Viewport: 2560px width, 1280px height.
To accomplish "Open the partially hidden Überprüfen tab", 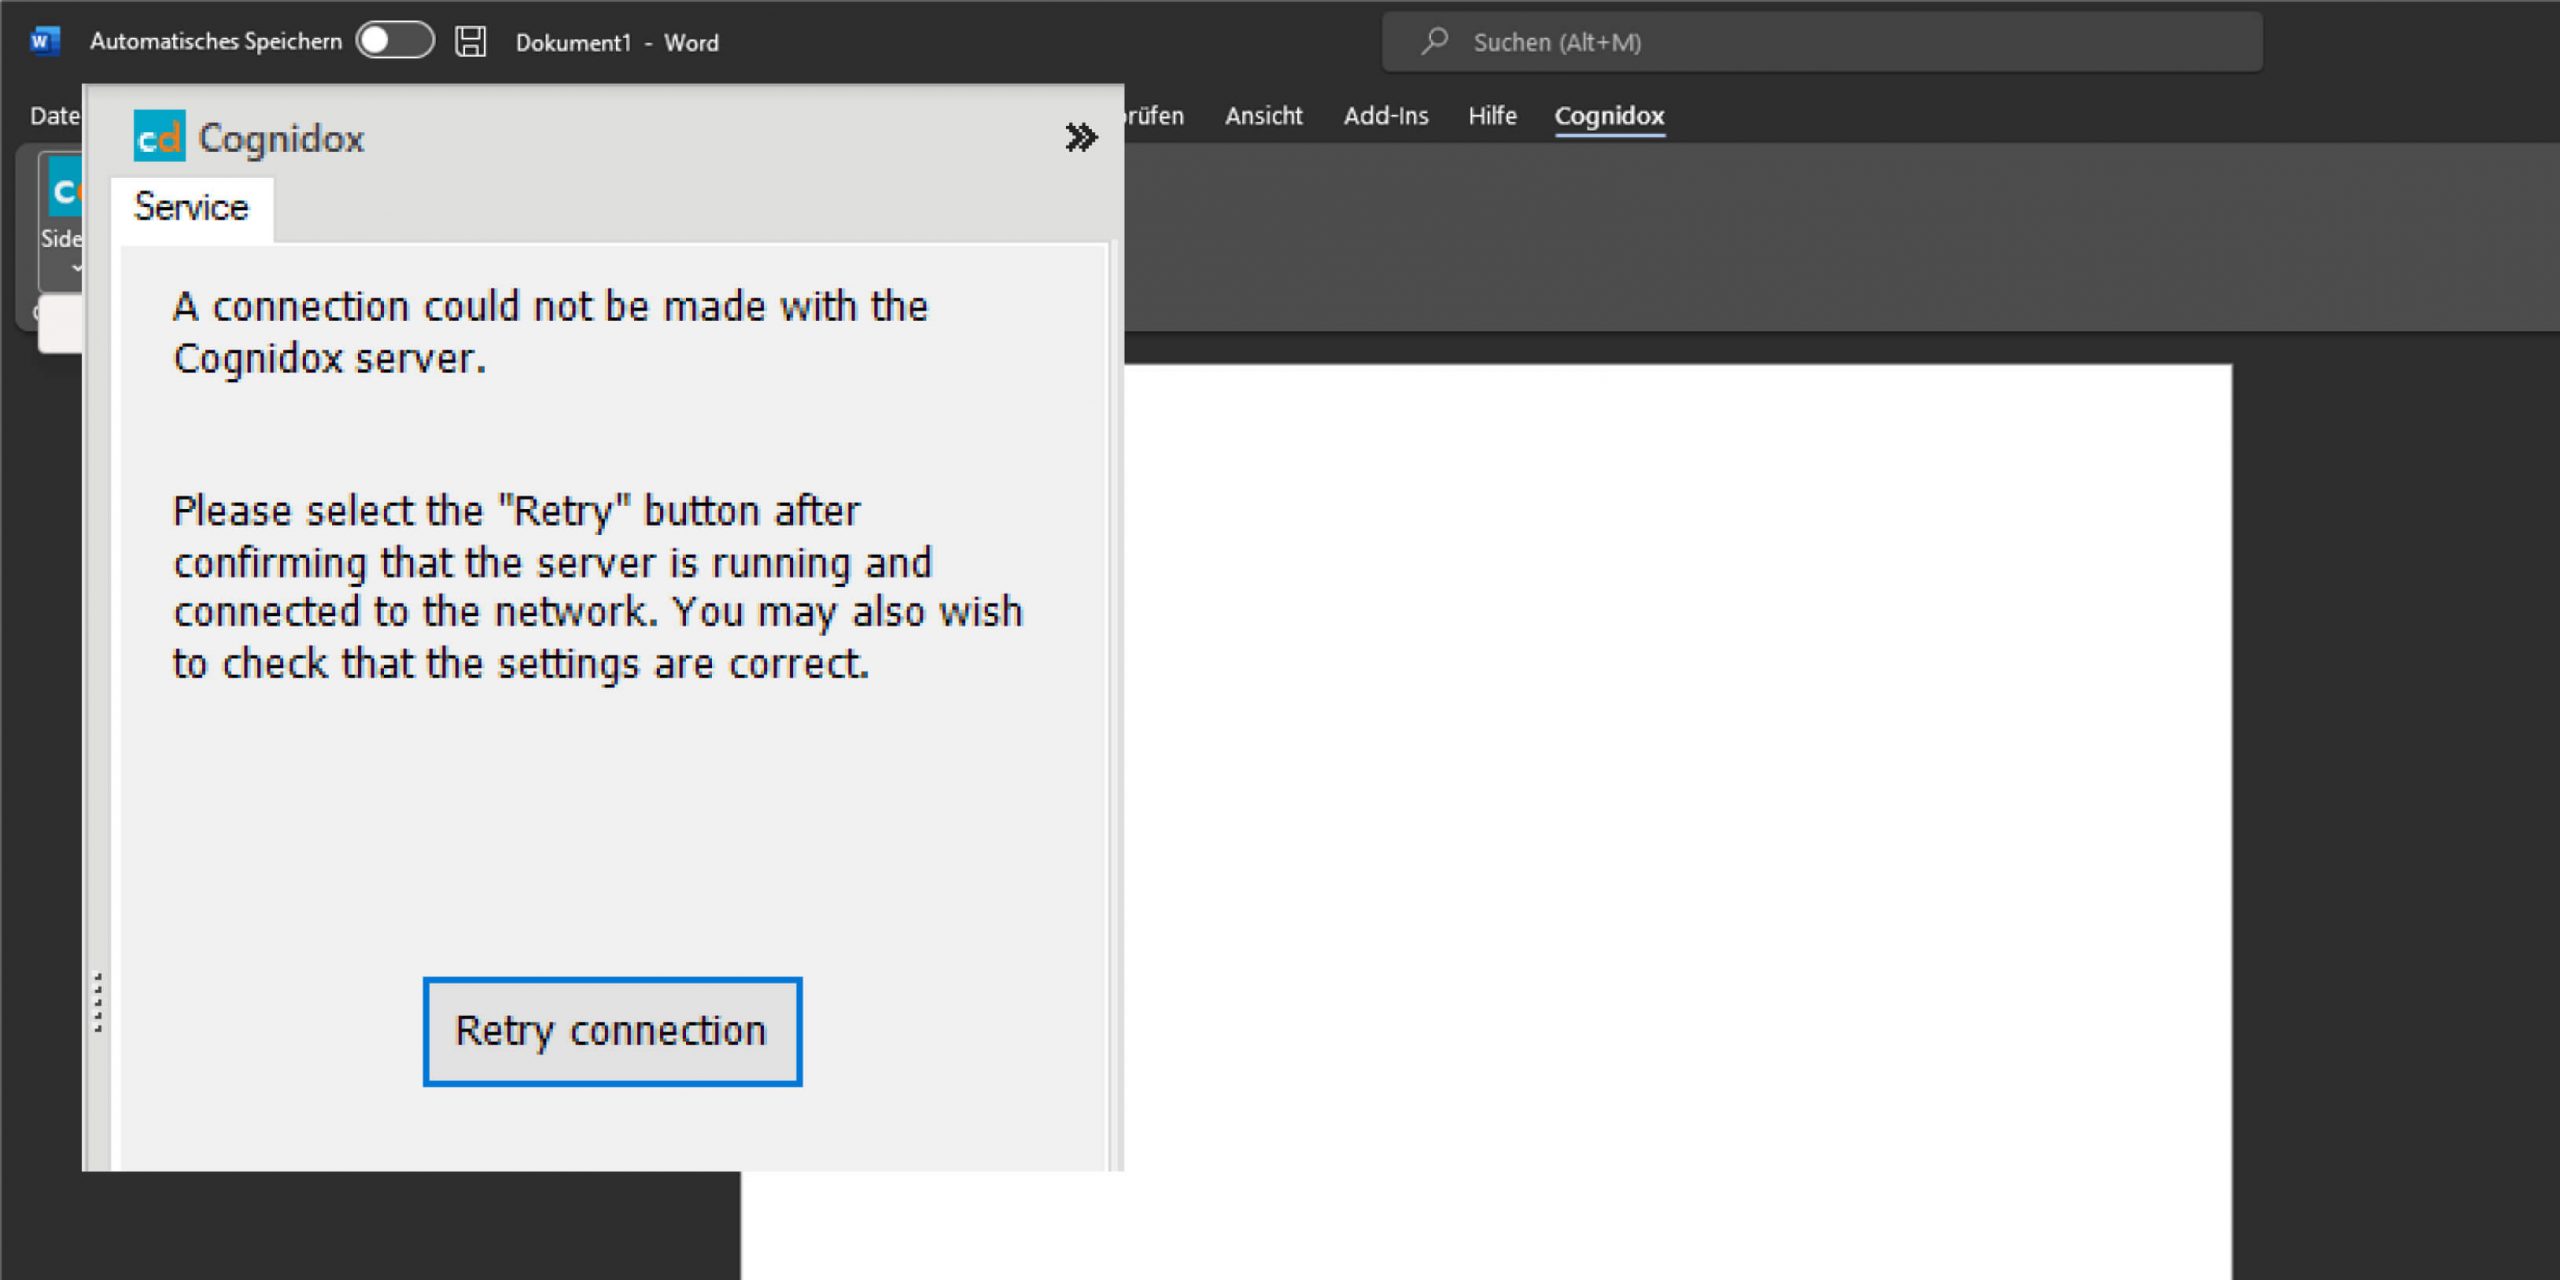I will coord(1155,116).
